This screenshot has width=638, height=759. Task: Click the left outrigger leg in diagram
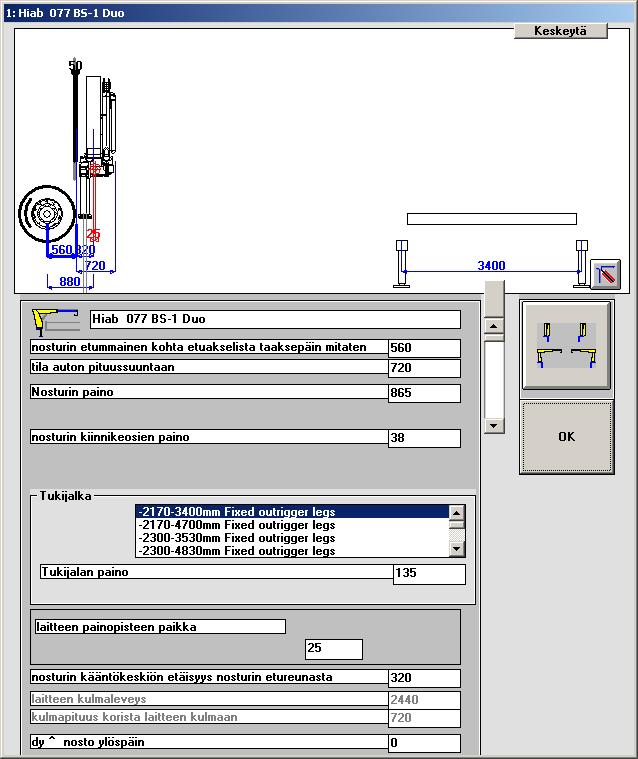click(x=402, y=264)
